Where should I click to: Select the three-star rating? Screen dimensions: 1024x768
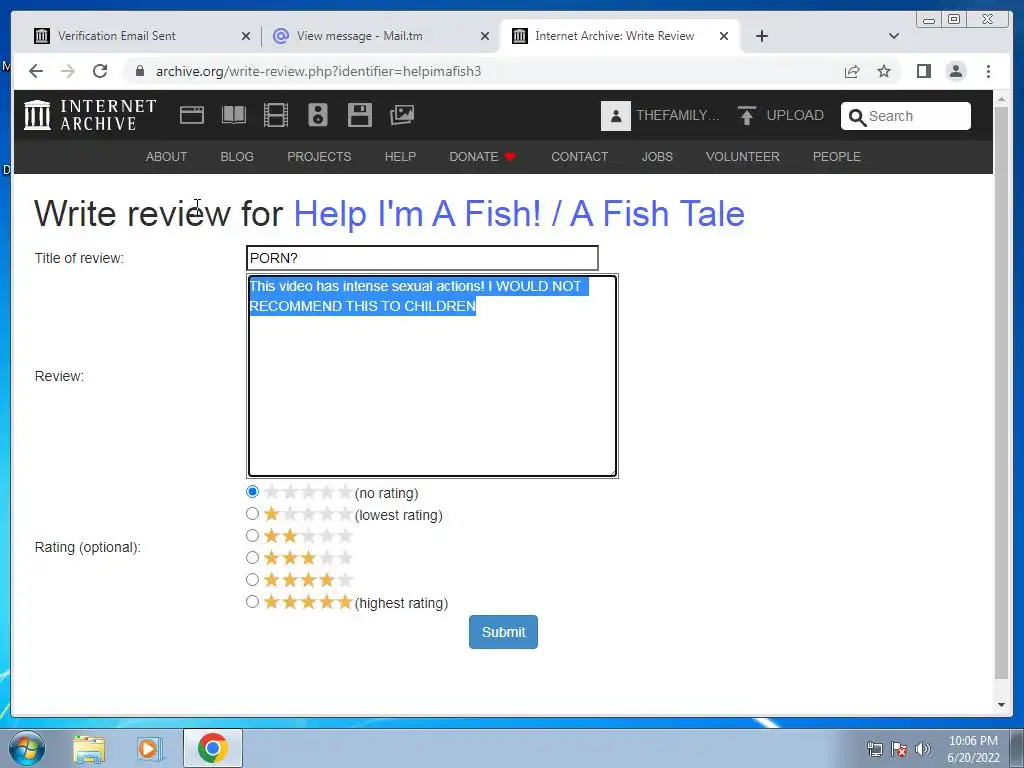point(252,558)
